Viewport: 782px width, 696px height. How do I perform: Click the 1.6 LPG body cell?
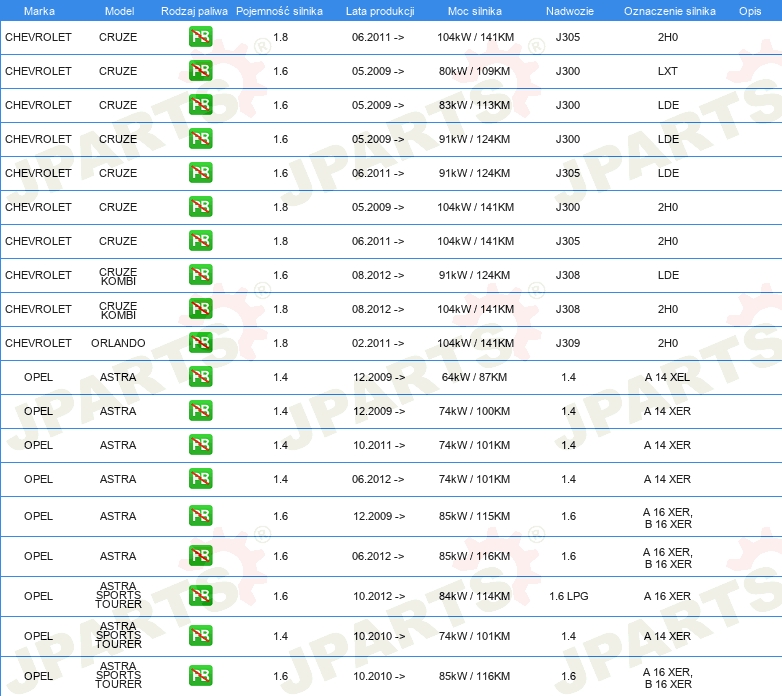click(x=569, y=596)
